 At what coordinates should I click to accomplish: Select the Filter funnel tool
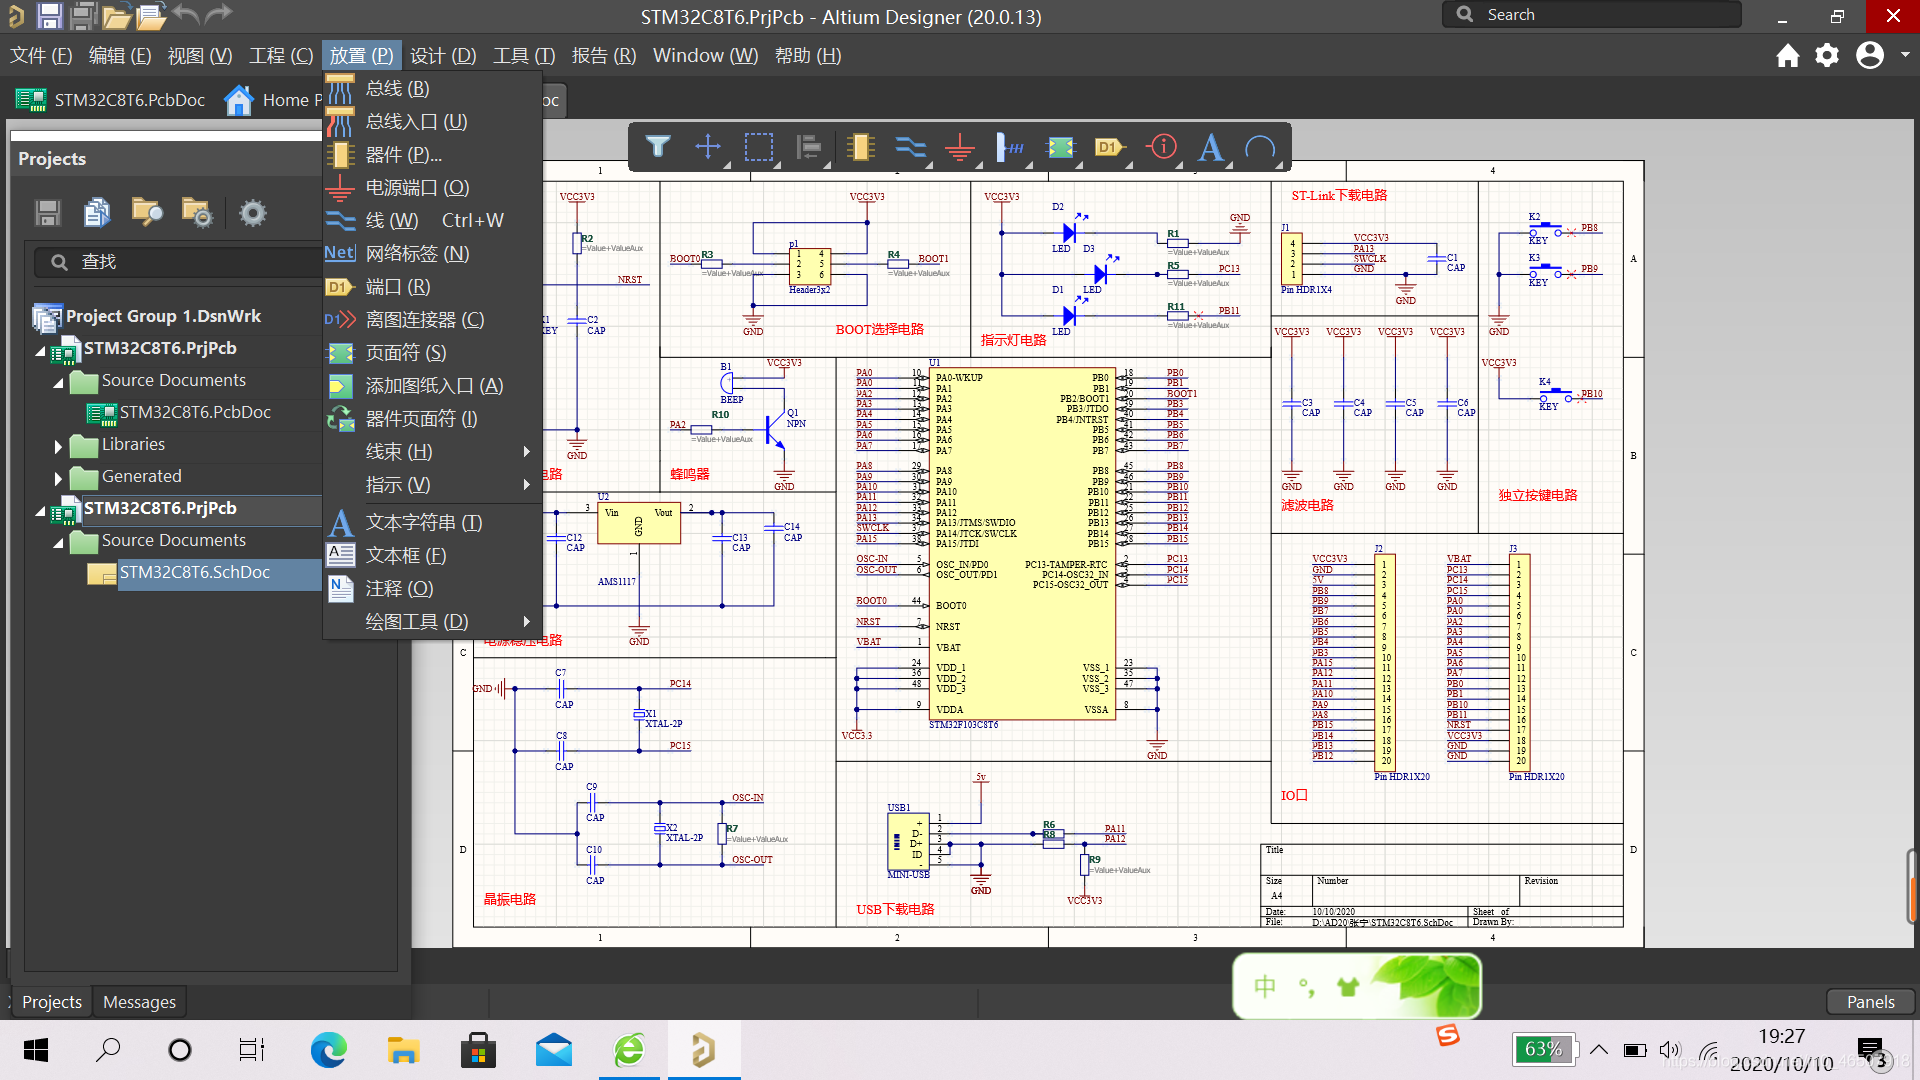point(657,147)
